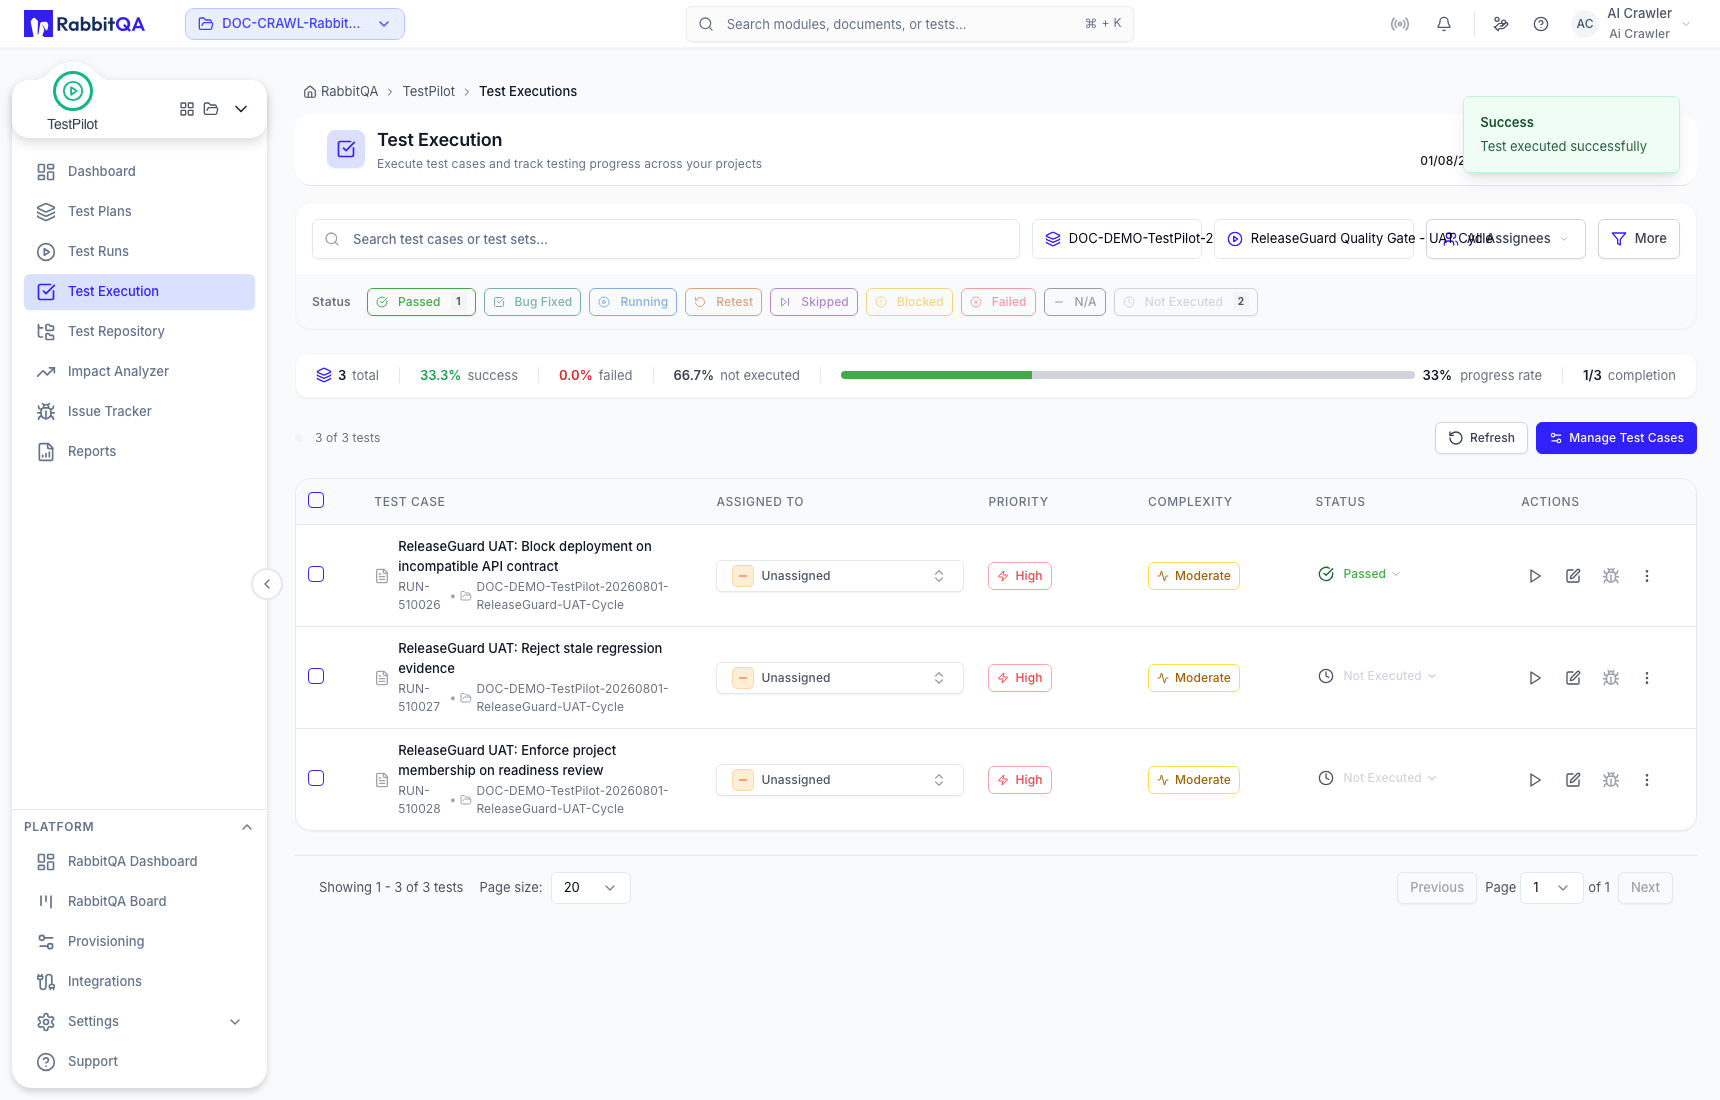The image size is (1720, 1100).
Task: Click the home icon in breadcrumb
Action: (x=310, y=92)
